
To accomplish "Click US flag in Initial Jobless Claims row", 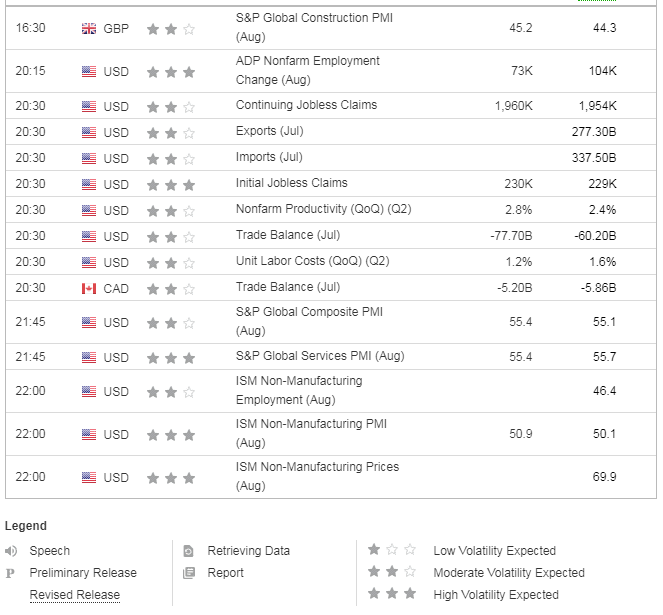I will [89, 184].
